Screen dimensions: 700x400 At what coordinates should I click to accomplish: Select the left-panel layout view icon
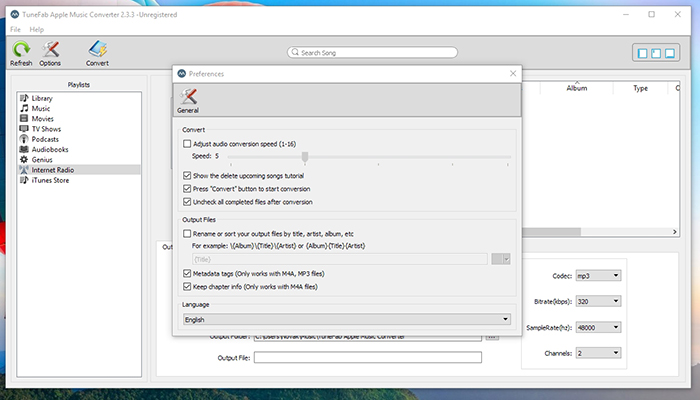[x=642, y=53]
